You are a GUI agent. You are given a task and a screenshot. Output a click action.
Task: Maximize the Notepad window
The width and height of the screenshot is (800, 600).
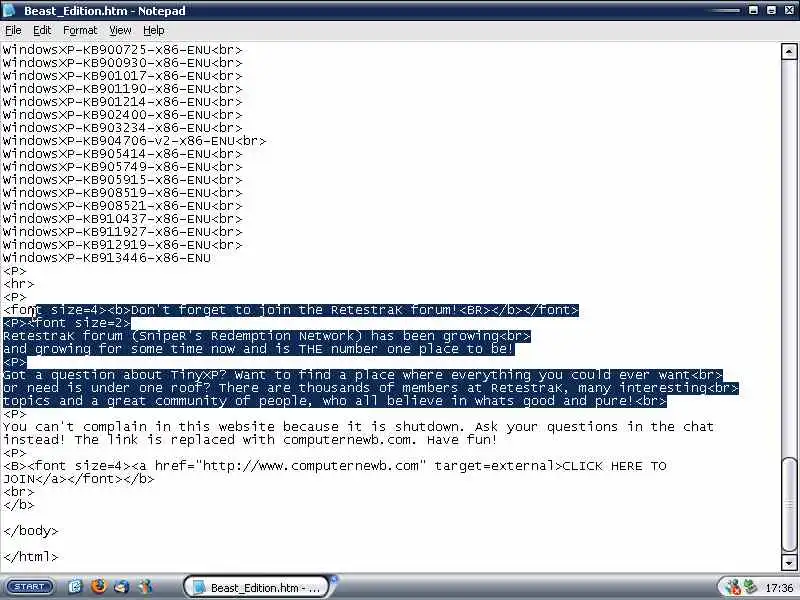(x=771, y=10)
